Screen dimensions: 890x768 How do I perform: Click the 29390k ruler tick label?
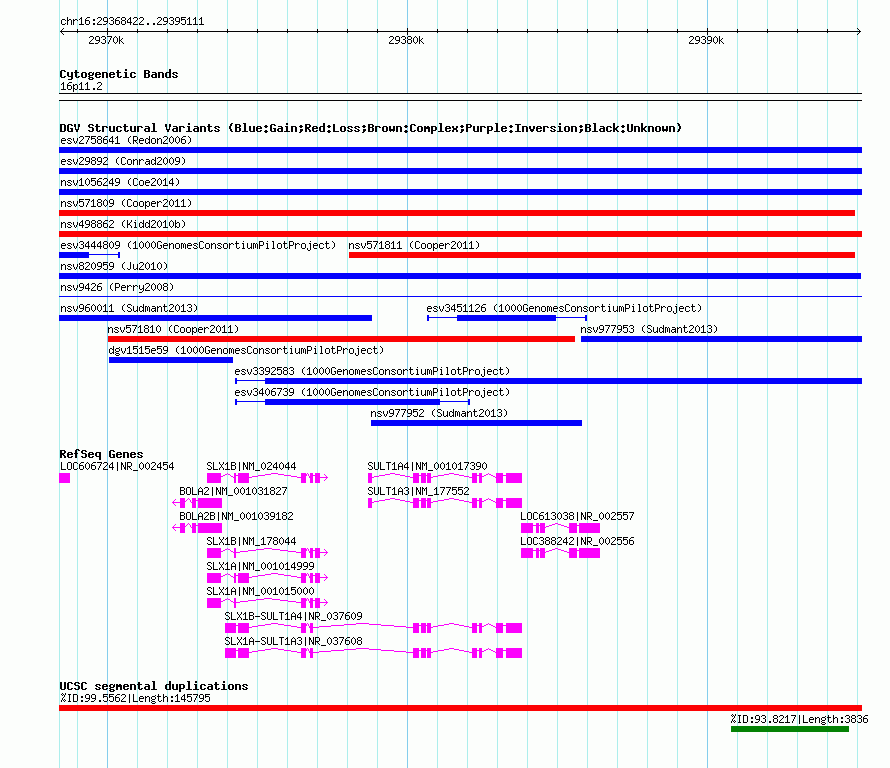tap(706, 41)
